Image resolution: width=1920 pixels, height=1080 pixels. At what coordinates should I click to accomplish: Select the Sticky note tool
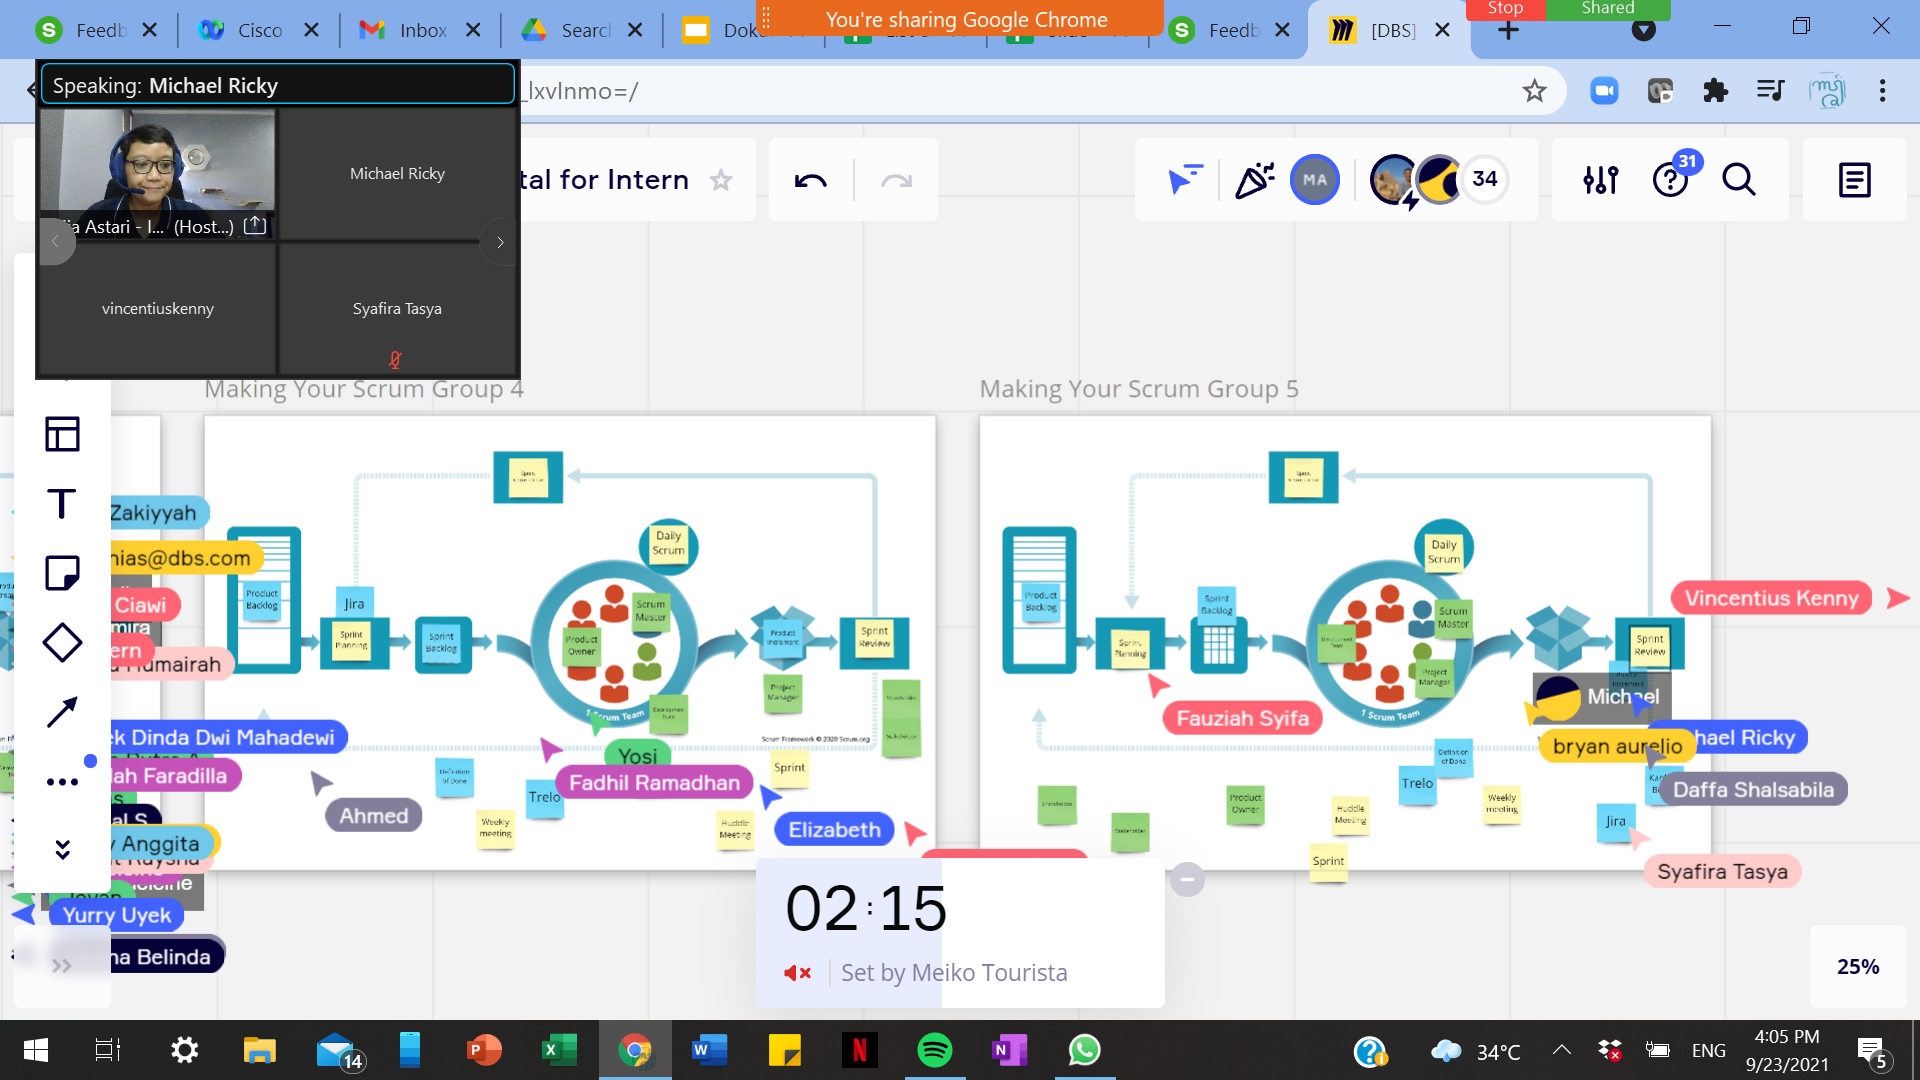62,573
